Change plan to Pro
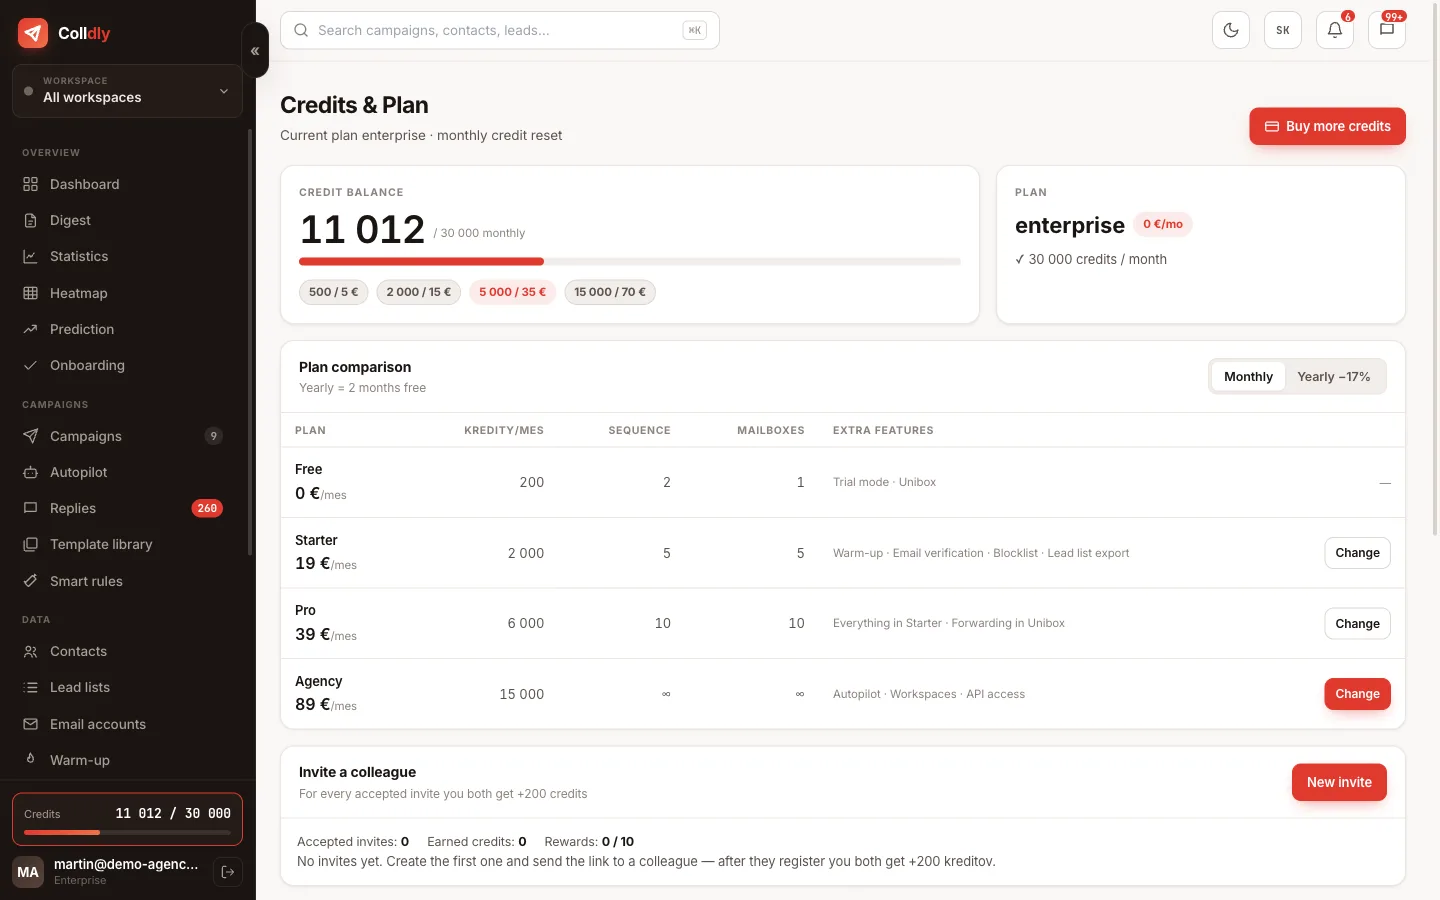 pyautogui.click(x=1357, y=624)
